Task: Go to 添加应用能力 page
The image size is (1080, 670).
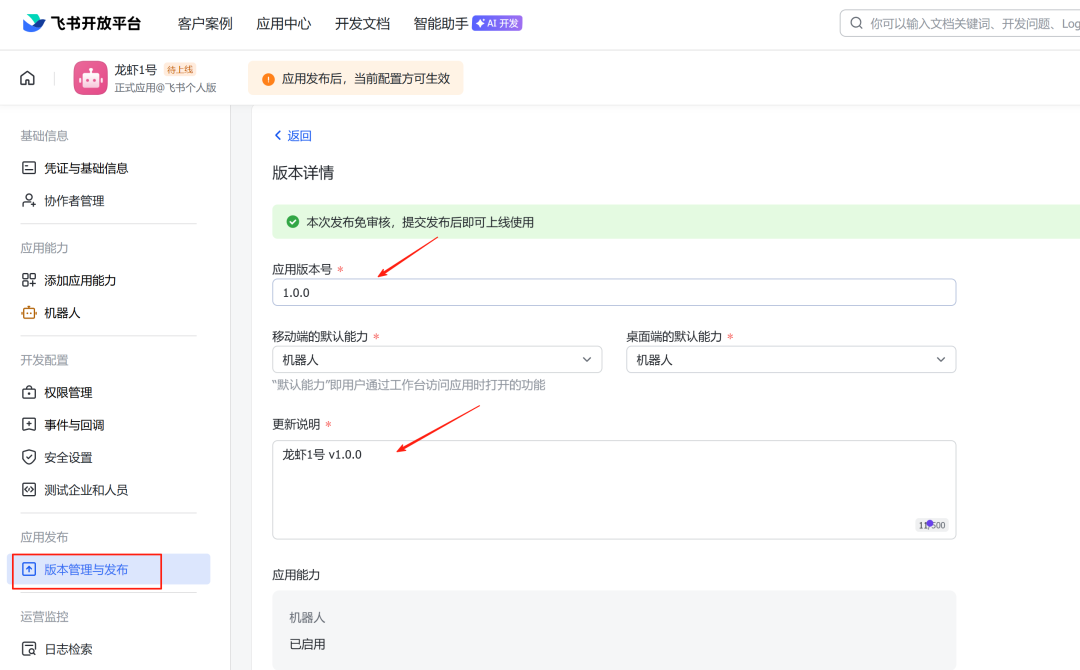Action: (80, 280)
